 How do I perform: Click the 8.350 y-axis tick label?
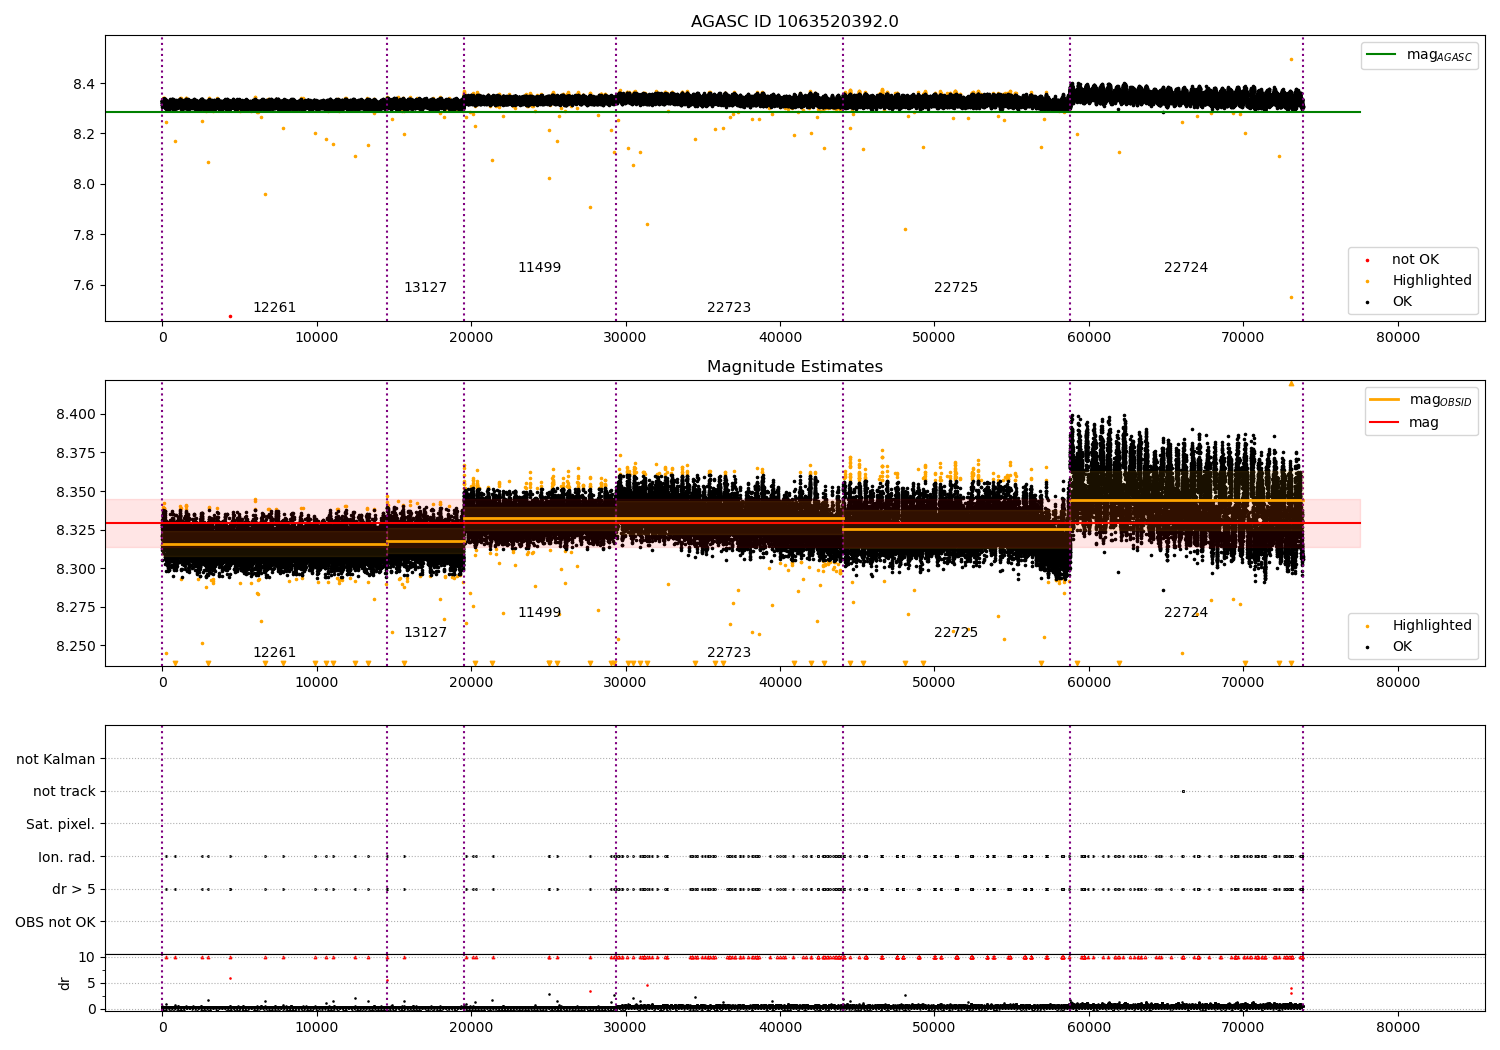click(75, 492)
